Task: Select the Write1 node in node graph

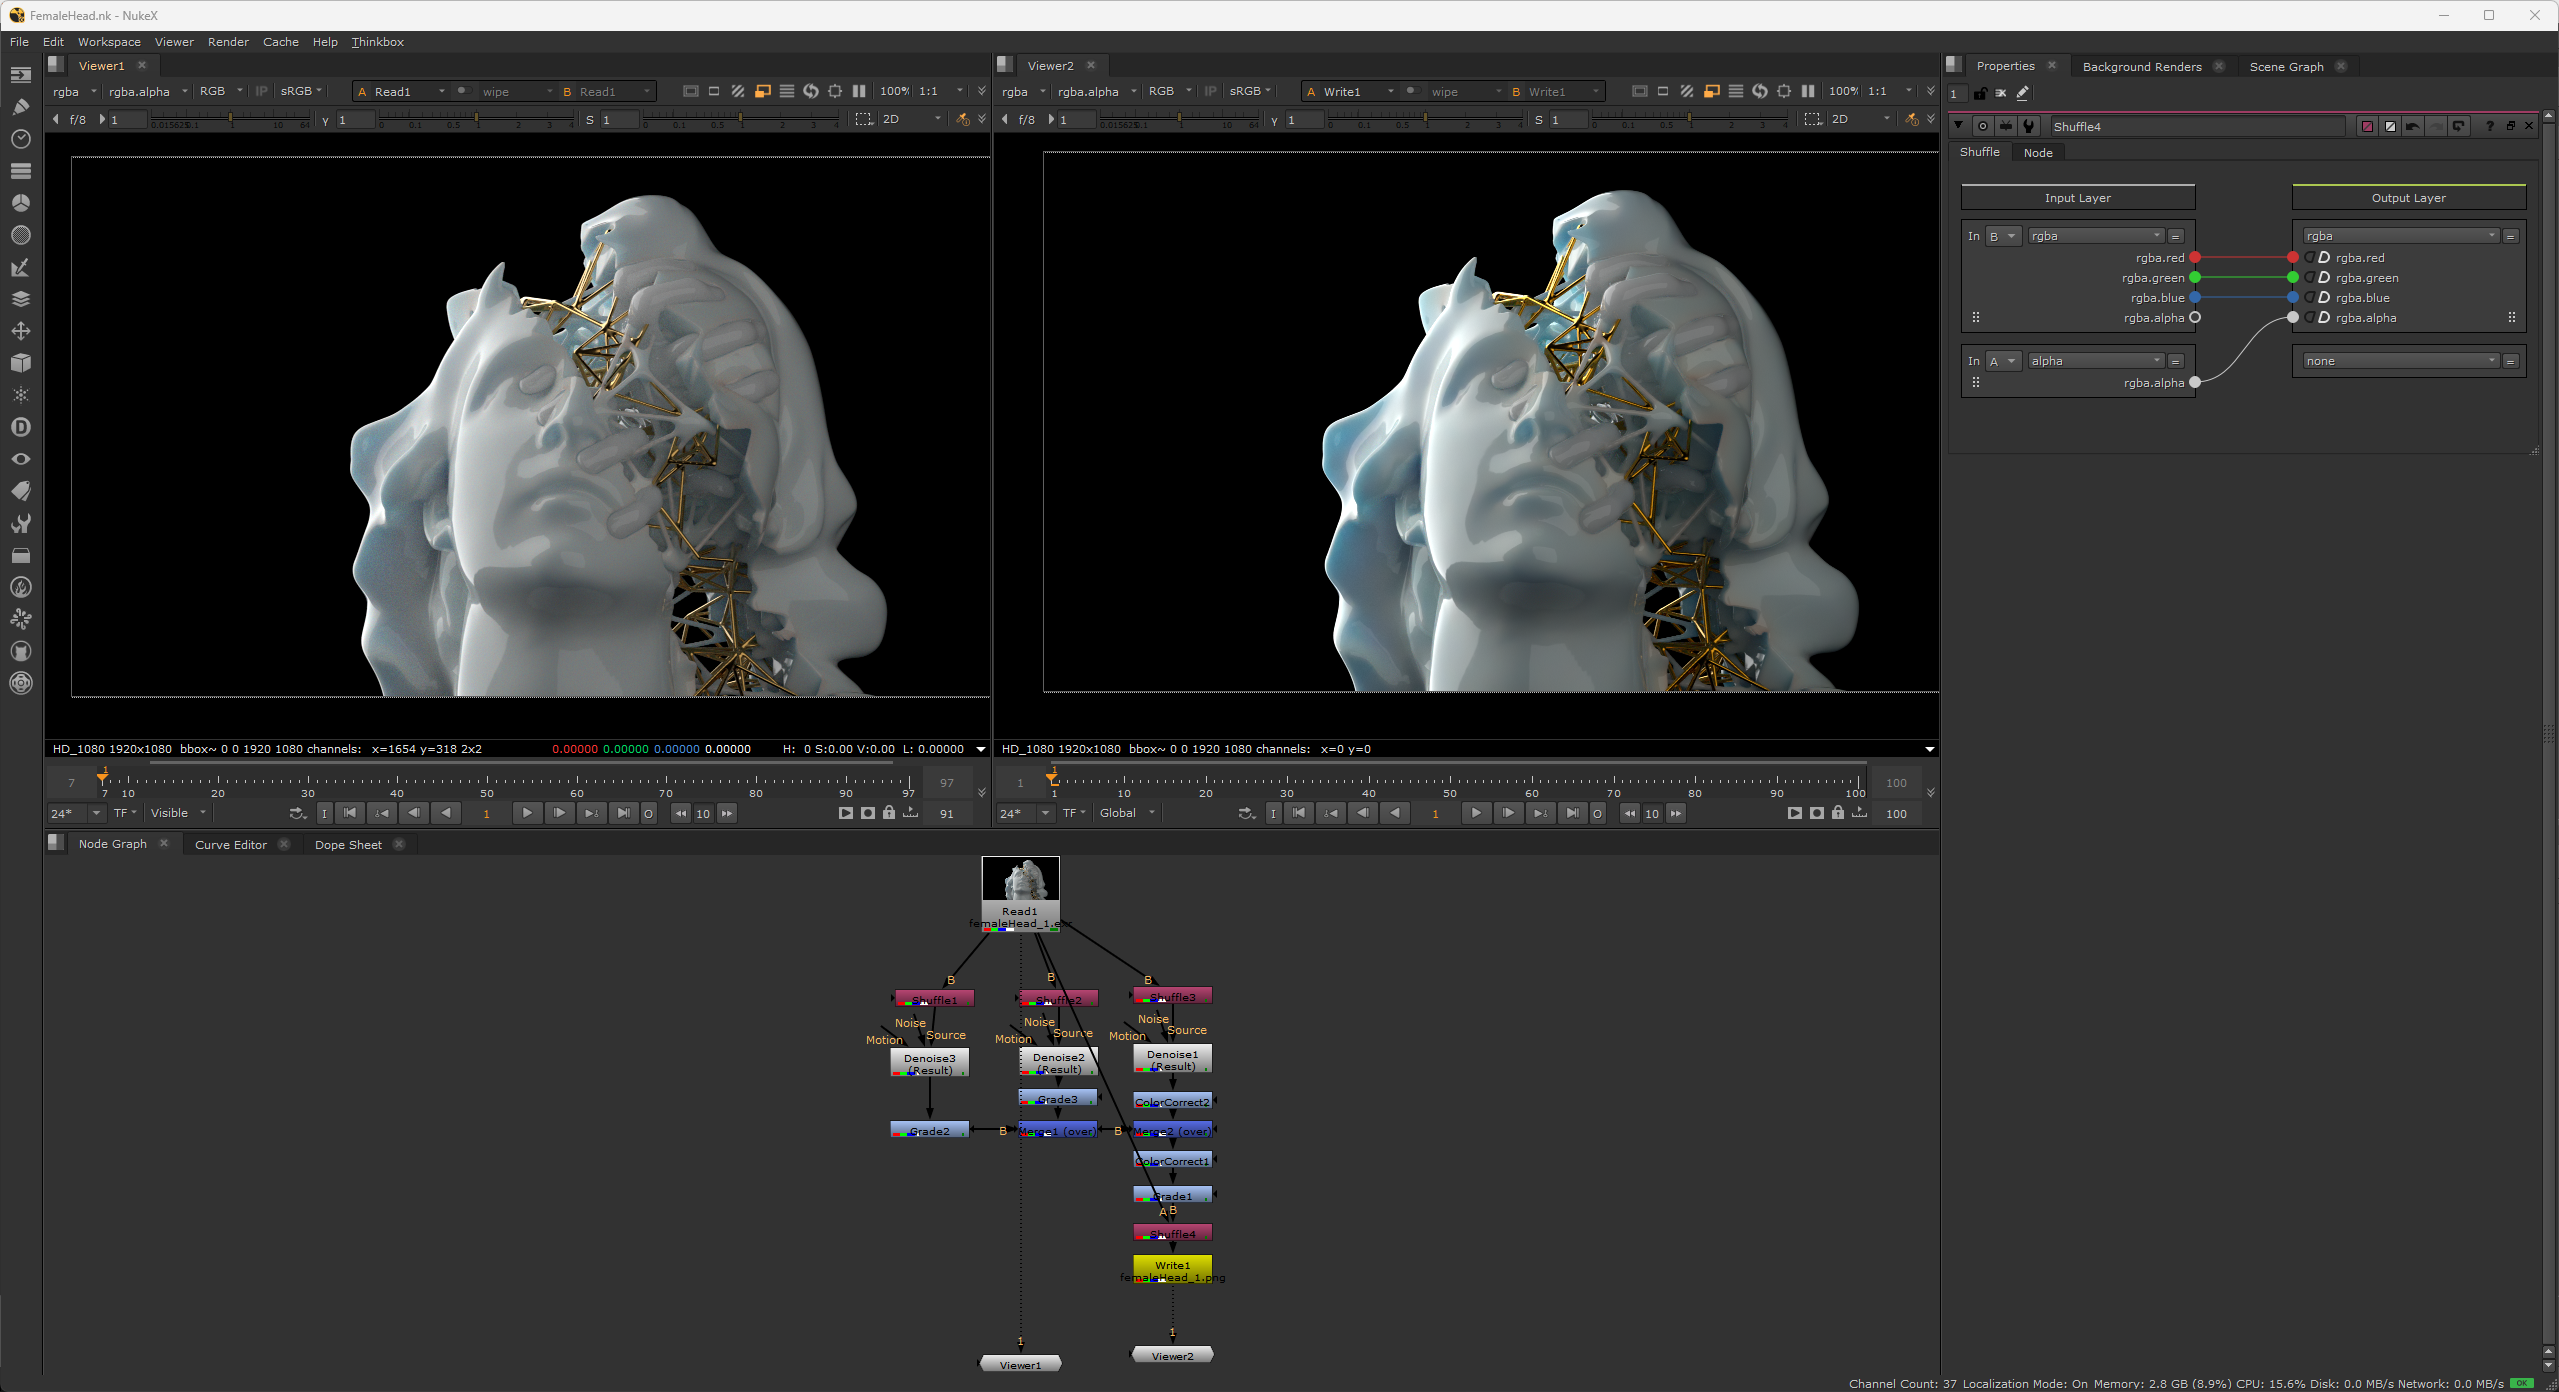Action: click(1172, 1266)
